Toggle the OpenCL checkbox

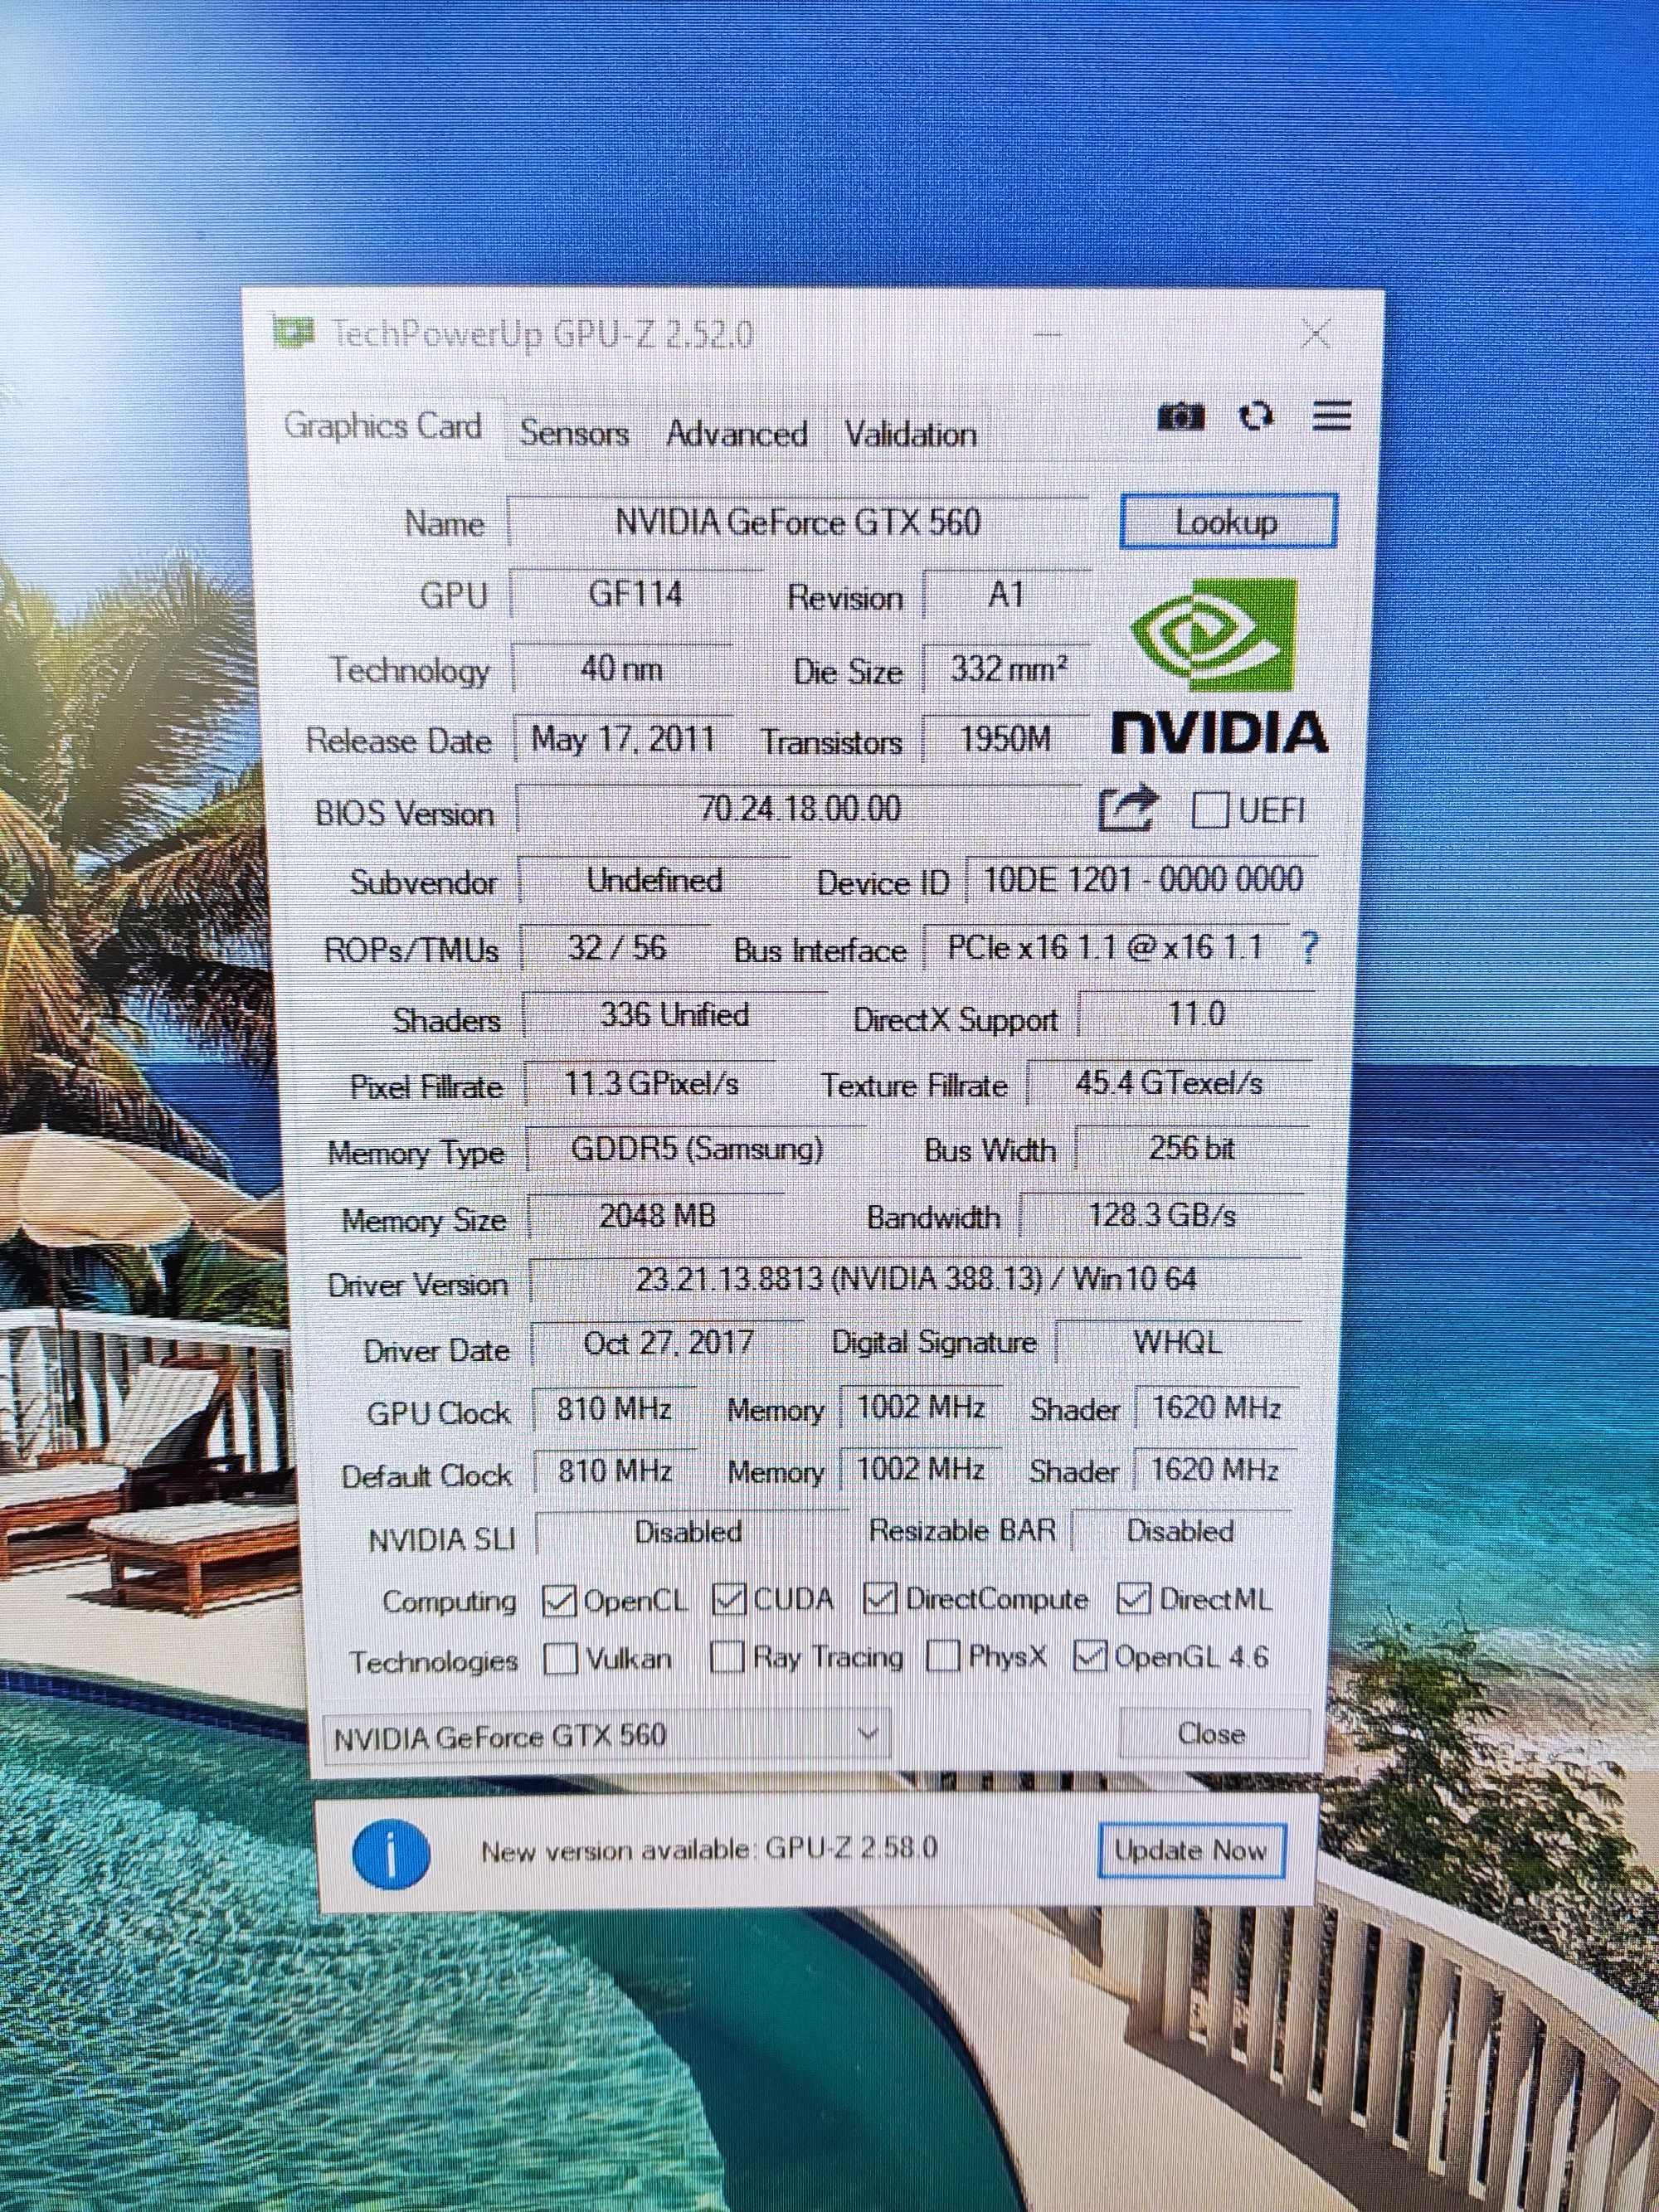click(558, 1602)
